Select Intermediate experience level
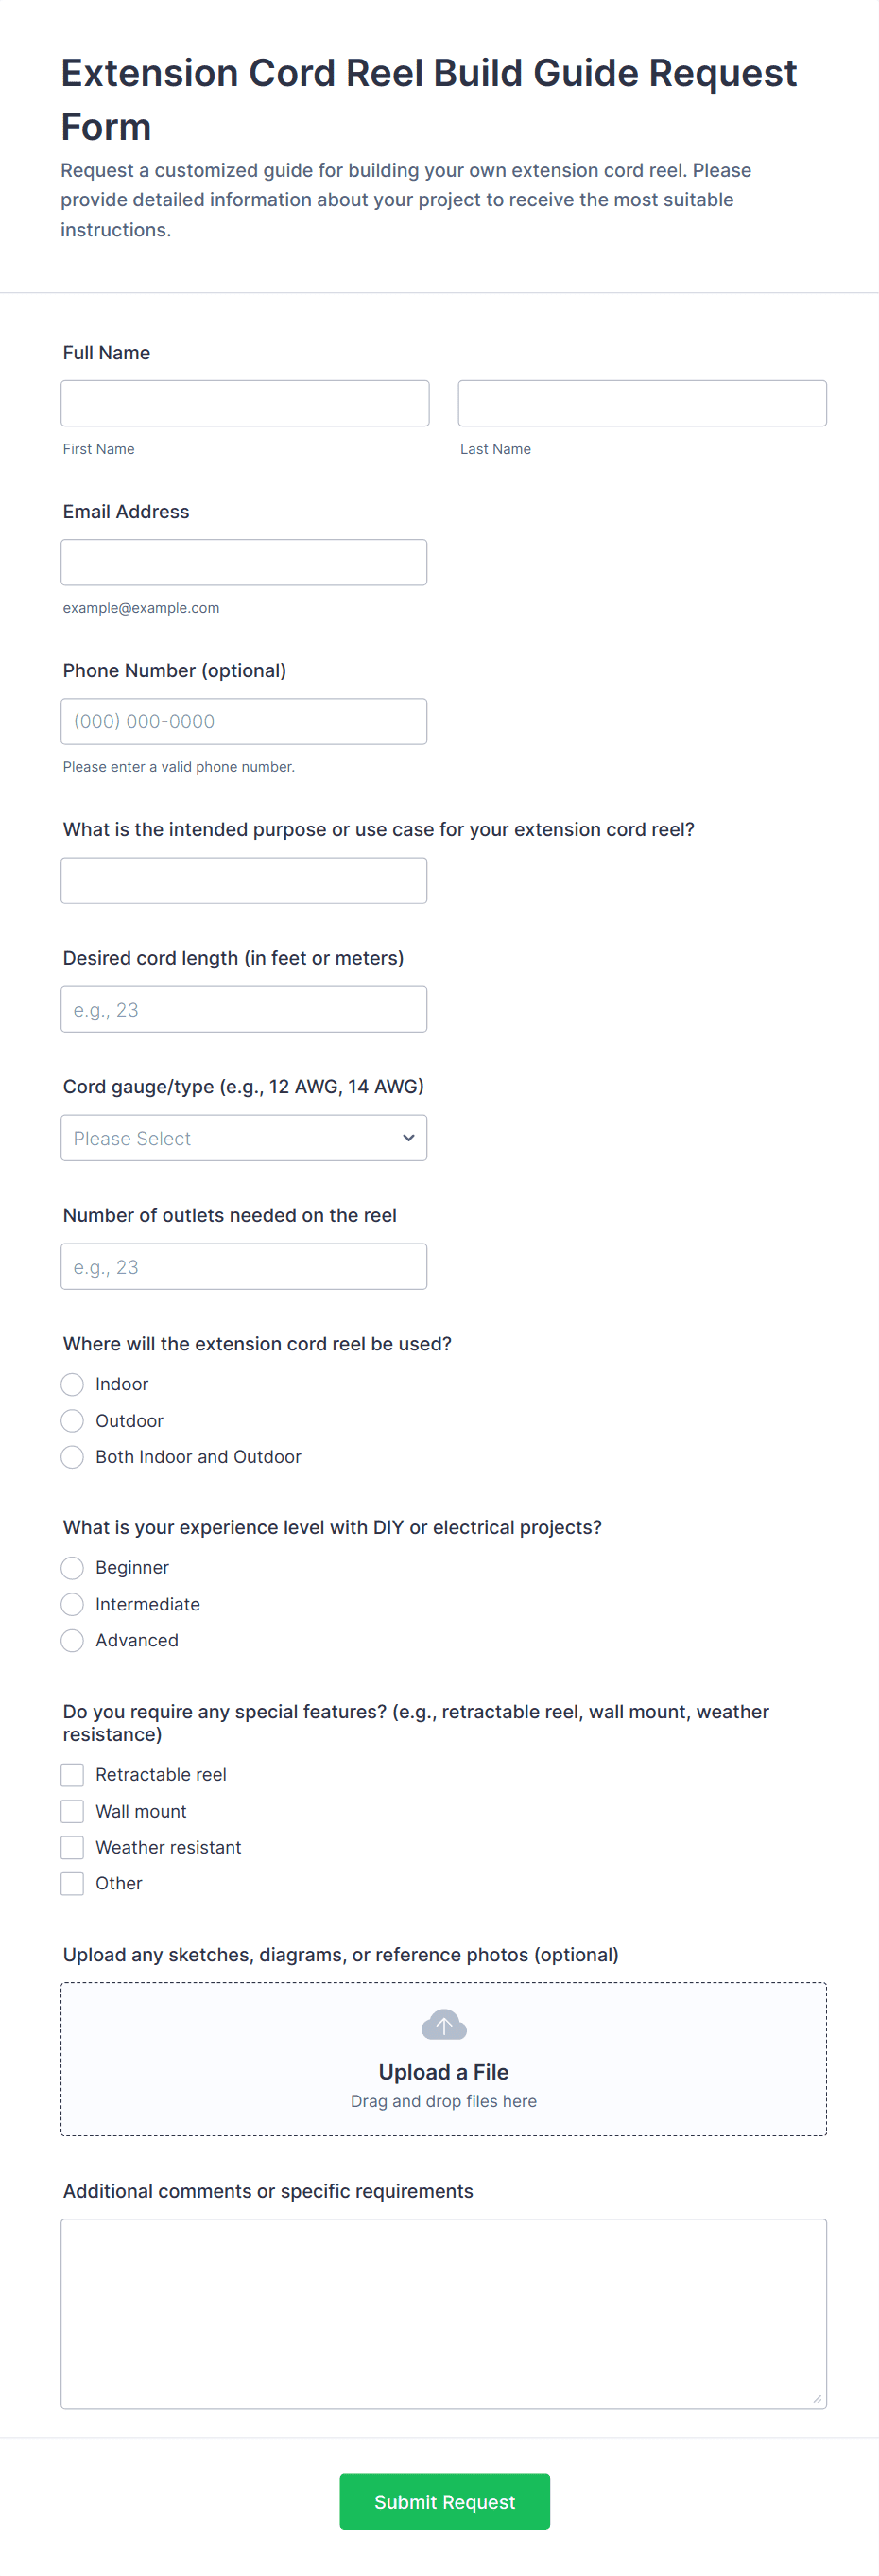 coord(72,1604)
